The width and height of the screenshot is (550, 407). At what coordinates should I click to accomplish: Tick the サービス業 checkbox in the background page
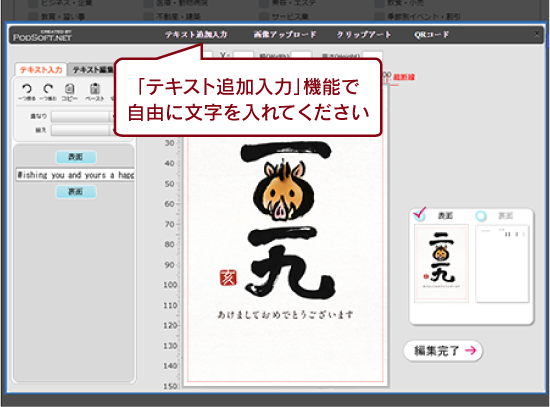tap(264, 16)
